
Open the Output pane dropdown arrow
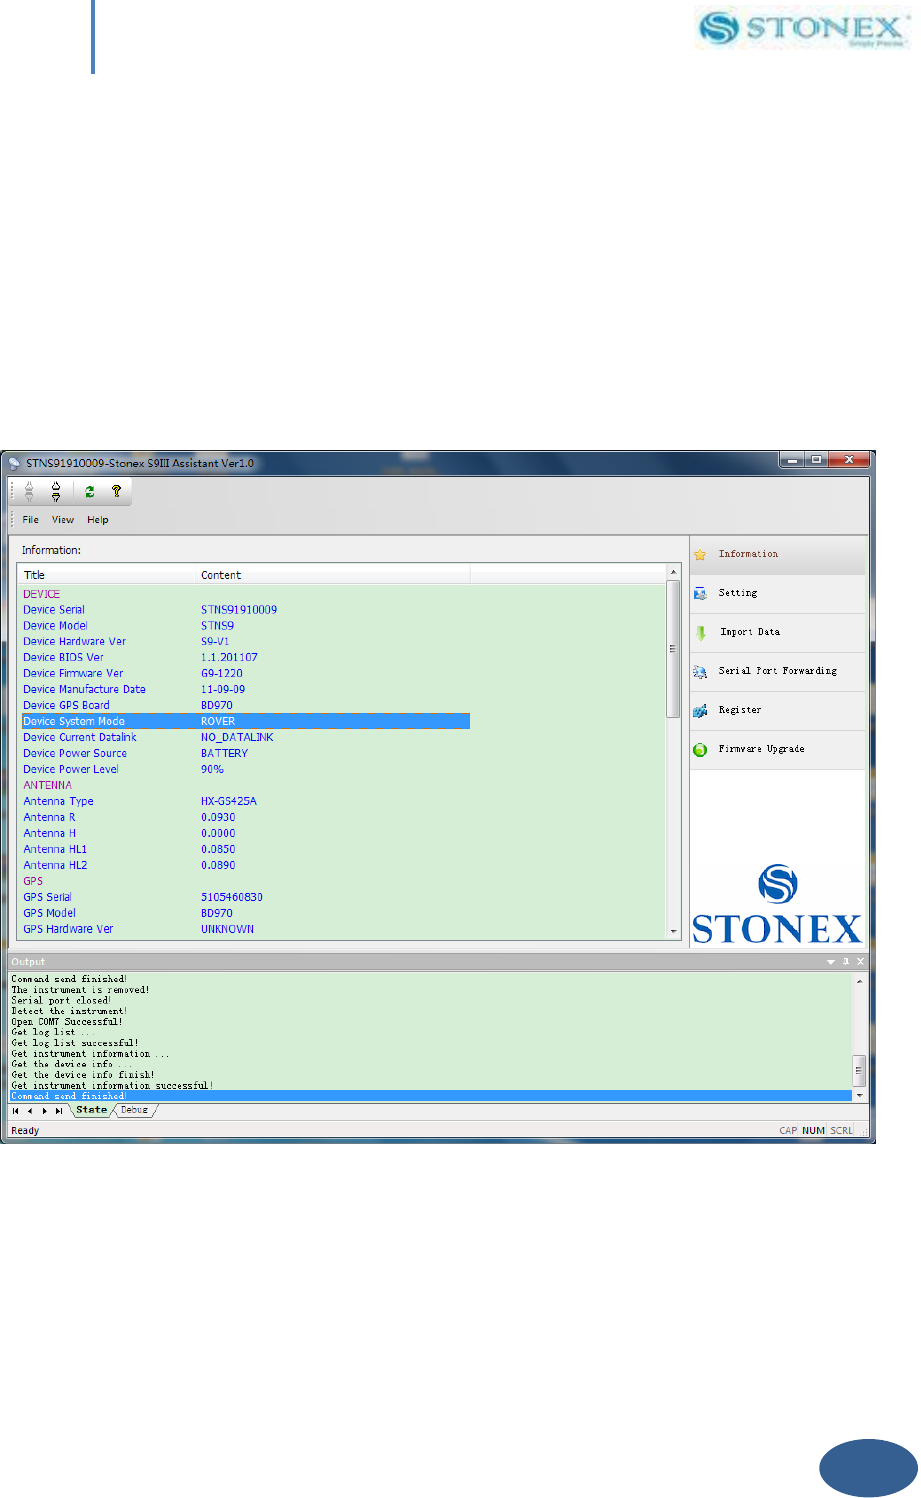(x=831, y=962)
